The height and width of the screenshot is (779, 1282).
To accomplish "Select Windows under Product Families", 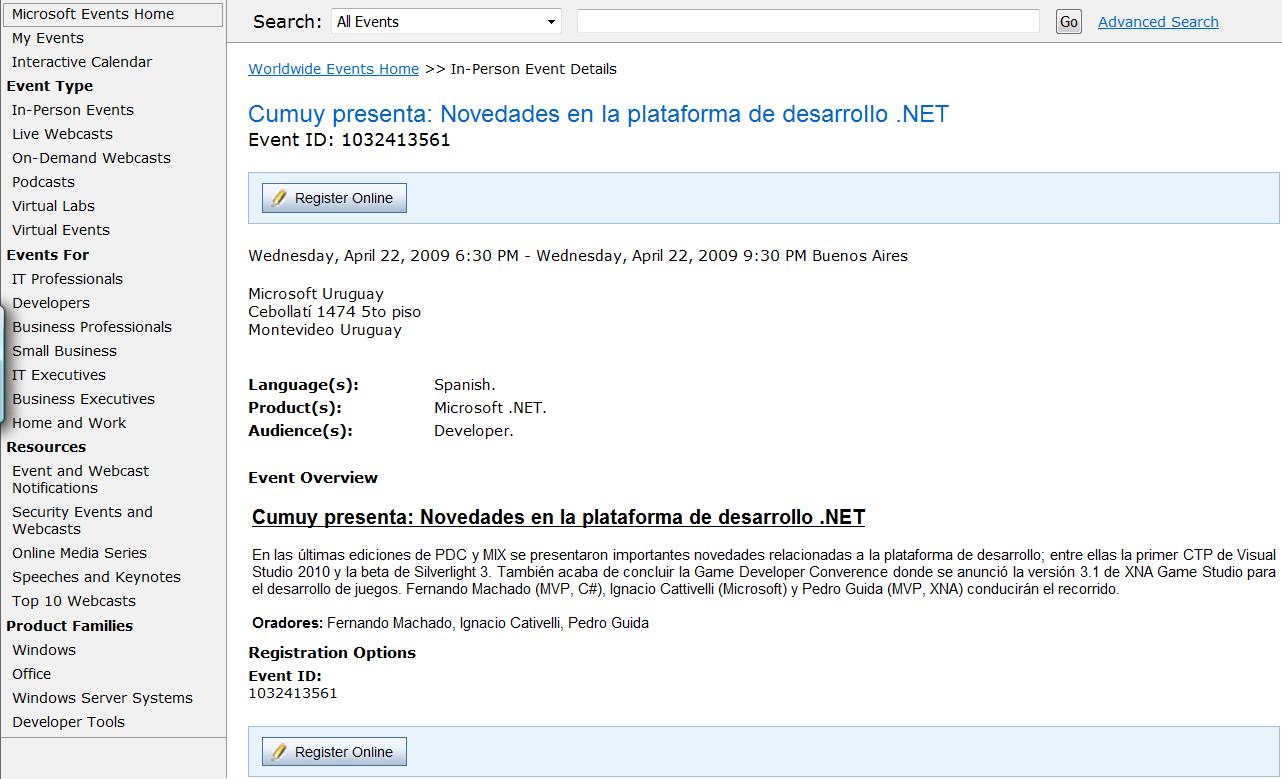I will click(43, 650).
